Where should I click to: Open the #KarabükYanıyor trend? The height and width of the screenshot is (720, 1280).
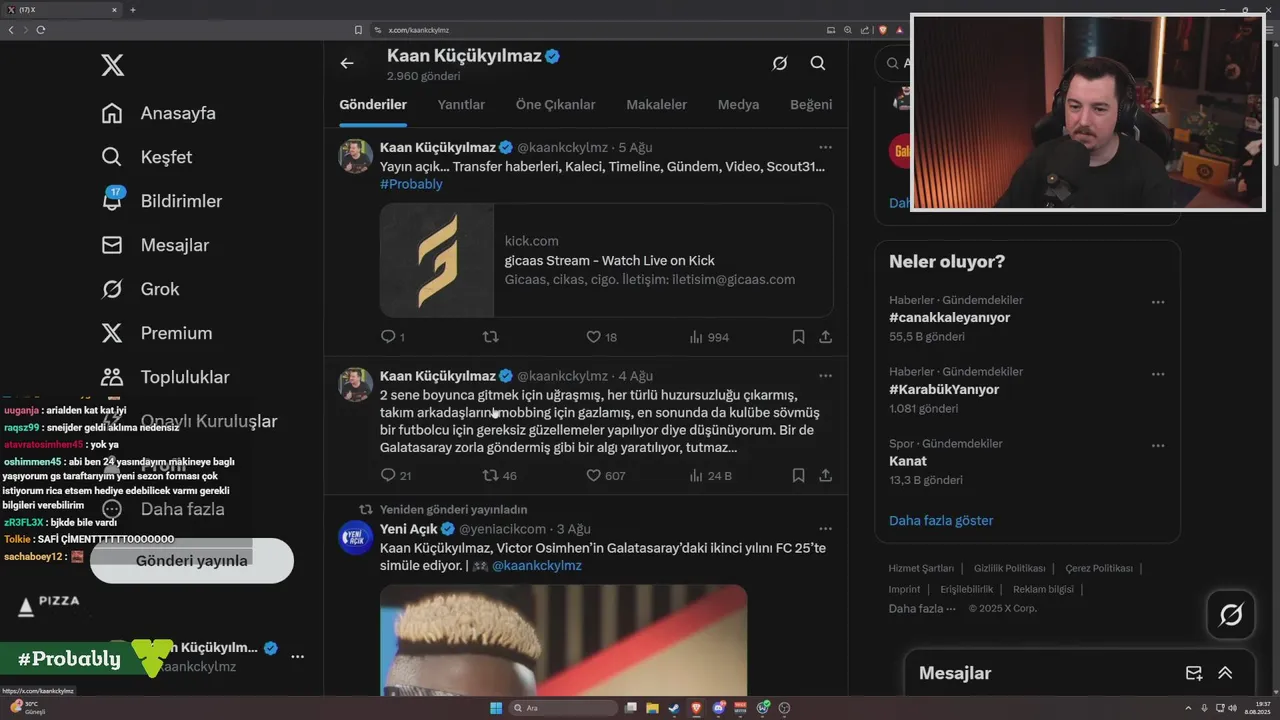tap(944, 389)
